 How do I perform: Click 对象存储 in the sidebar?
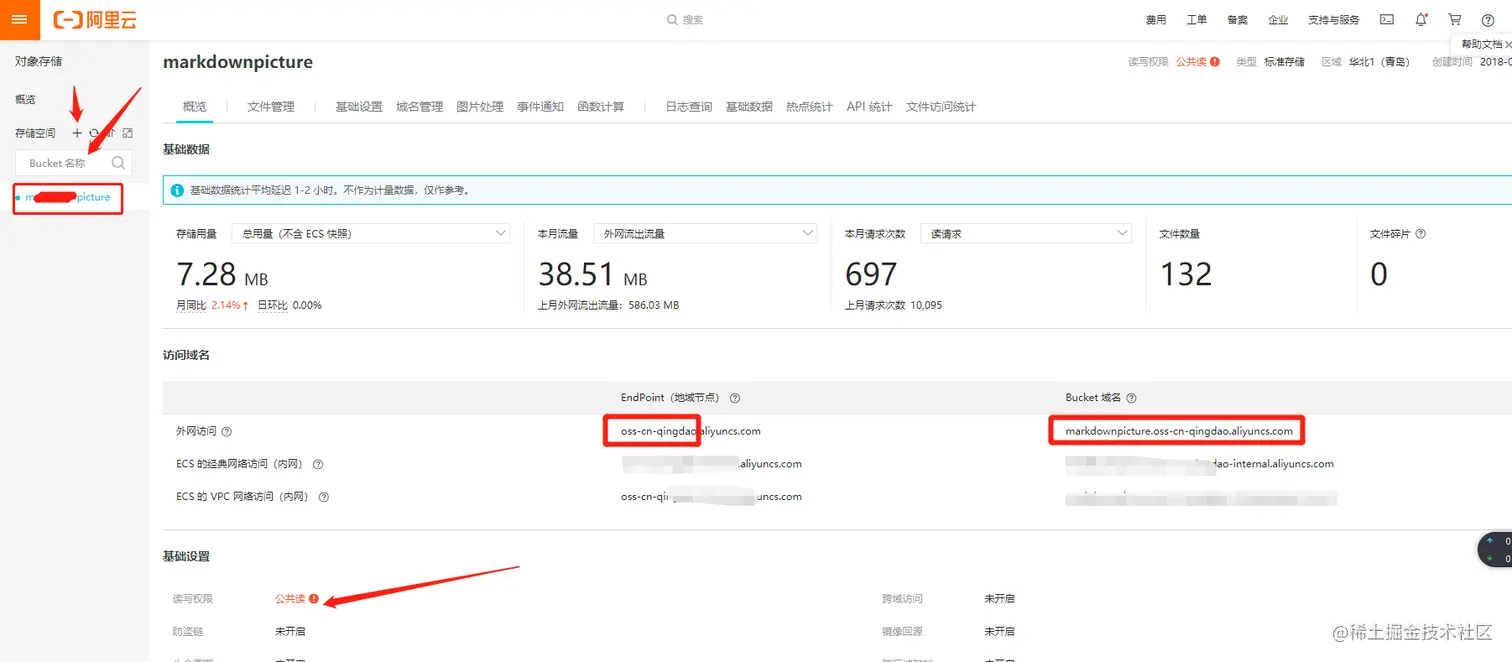pos(38,61)
